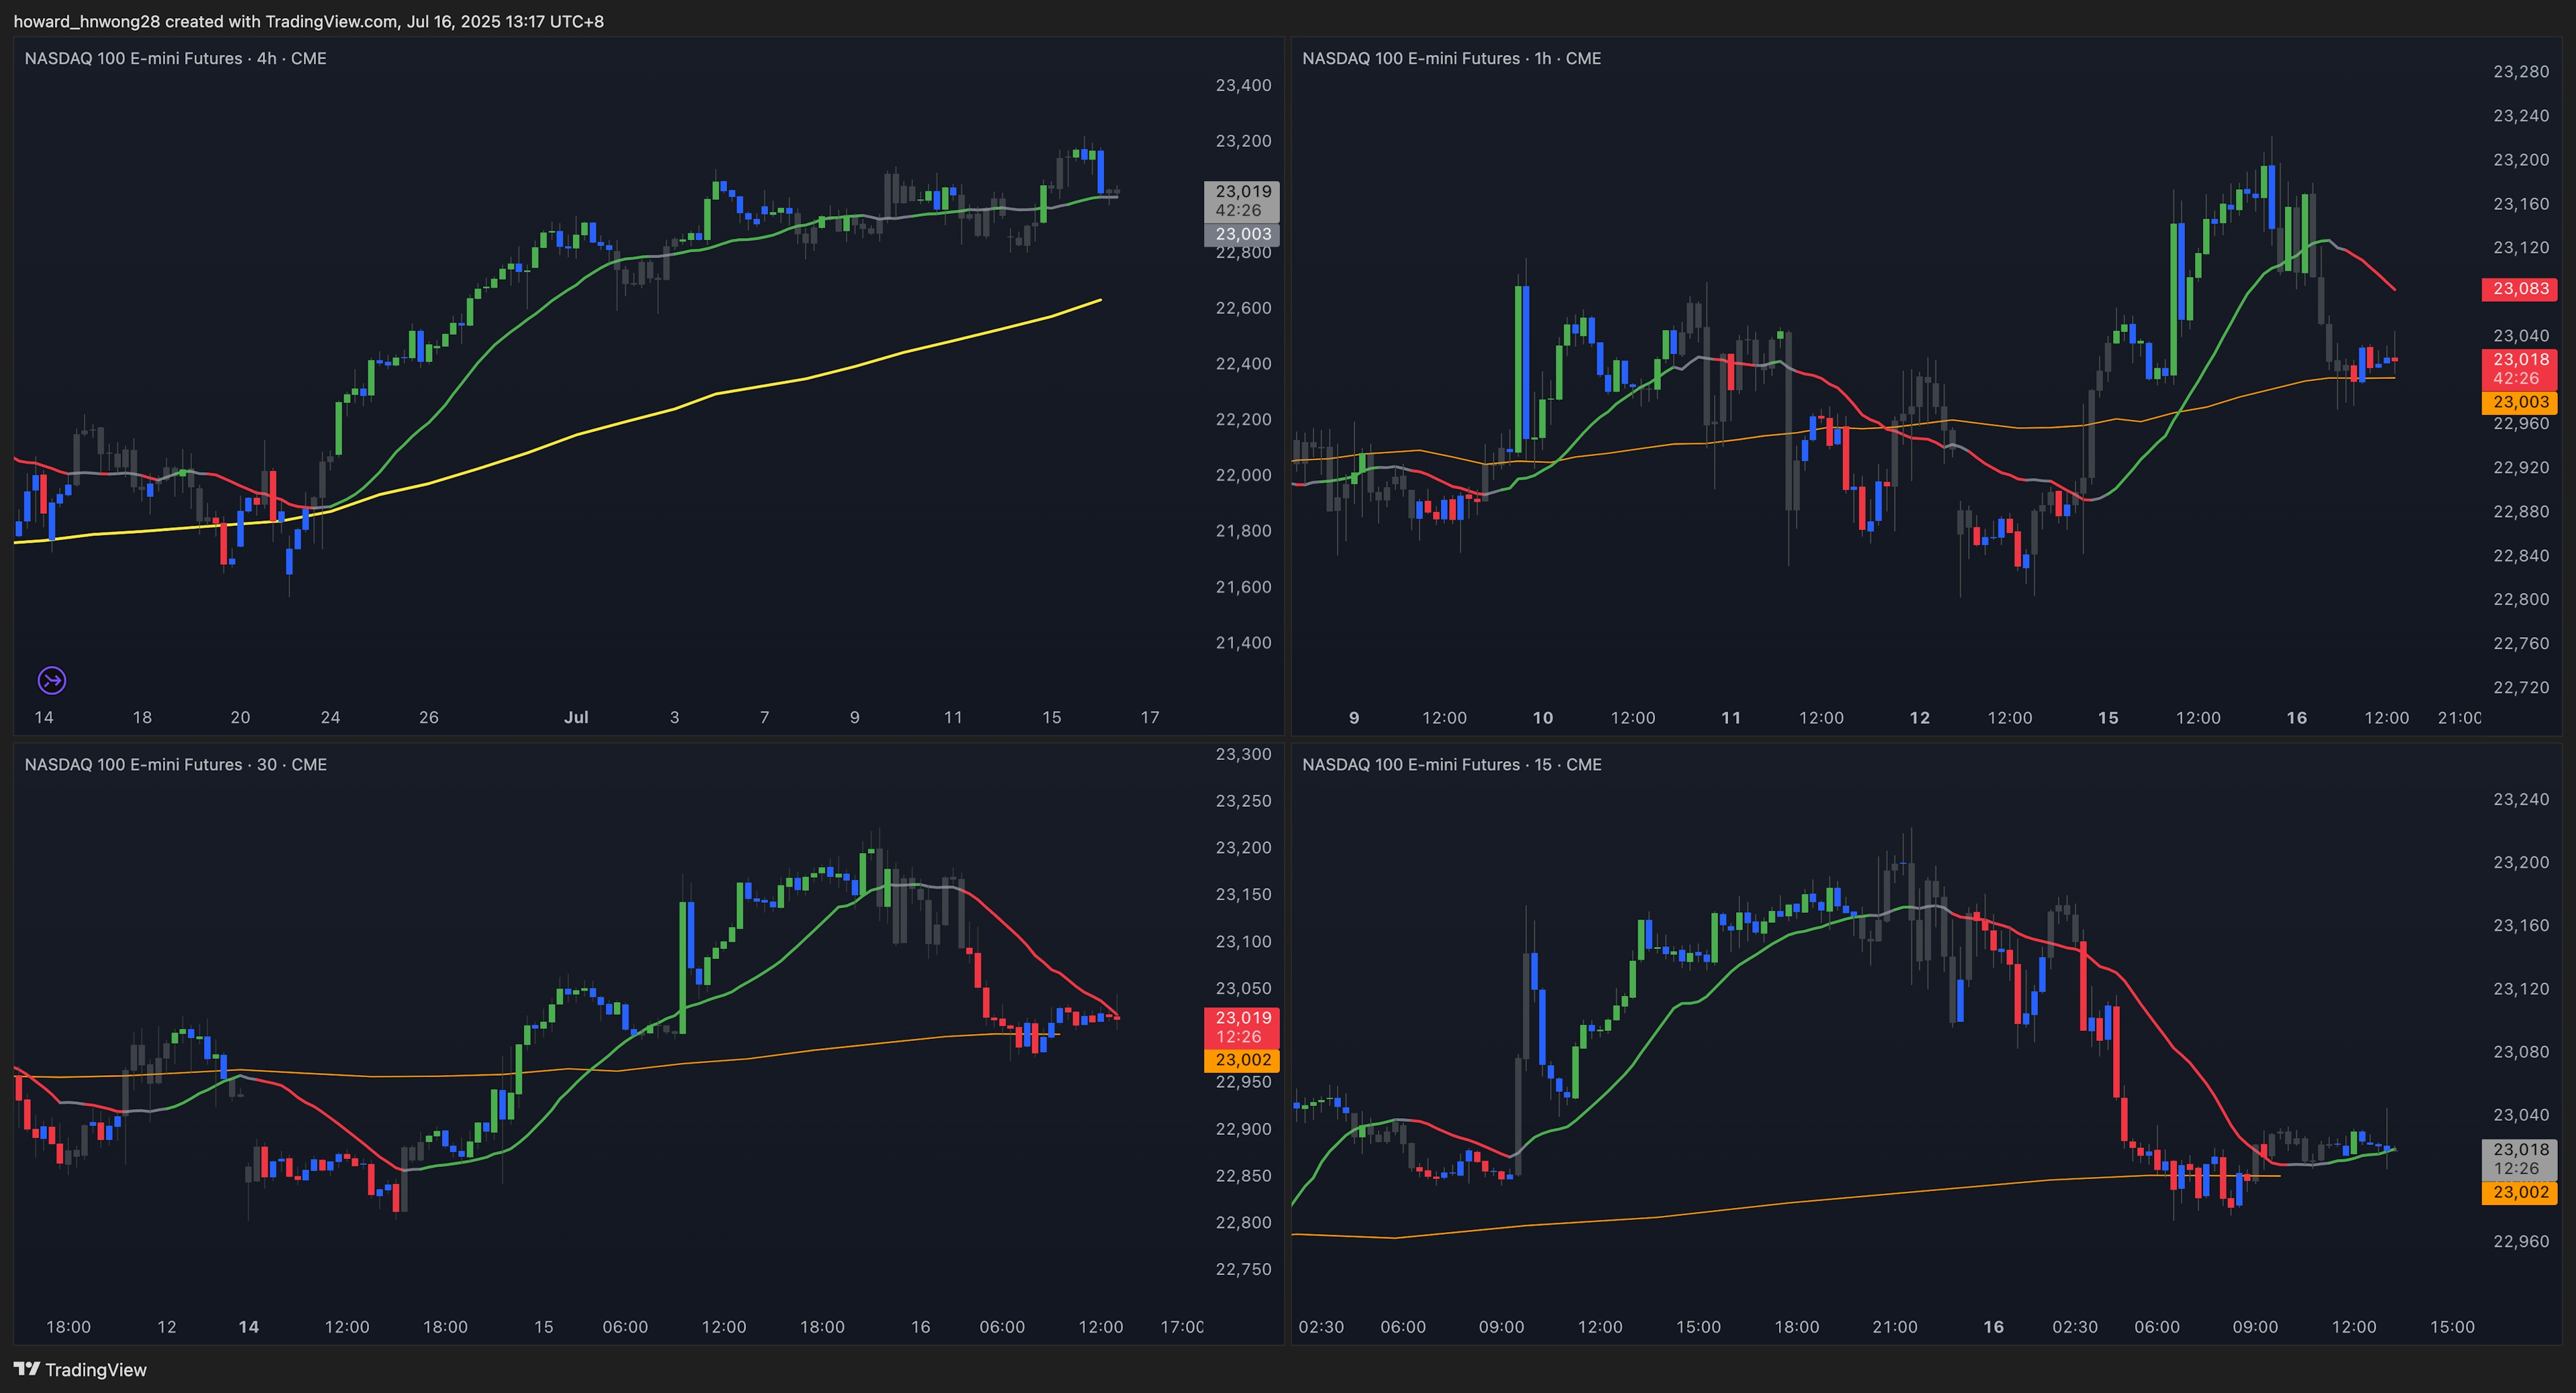Click the red 23,083 indicator label on 1h chart

[2520, 289]
